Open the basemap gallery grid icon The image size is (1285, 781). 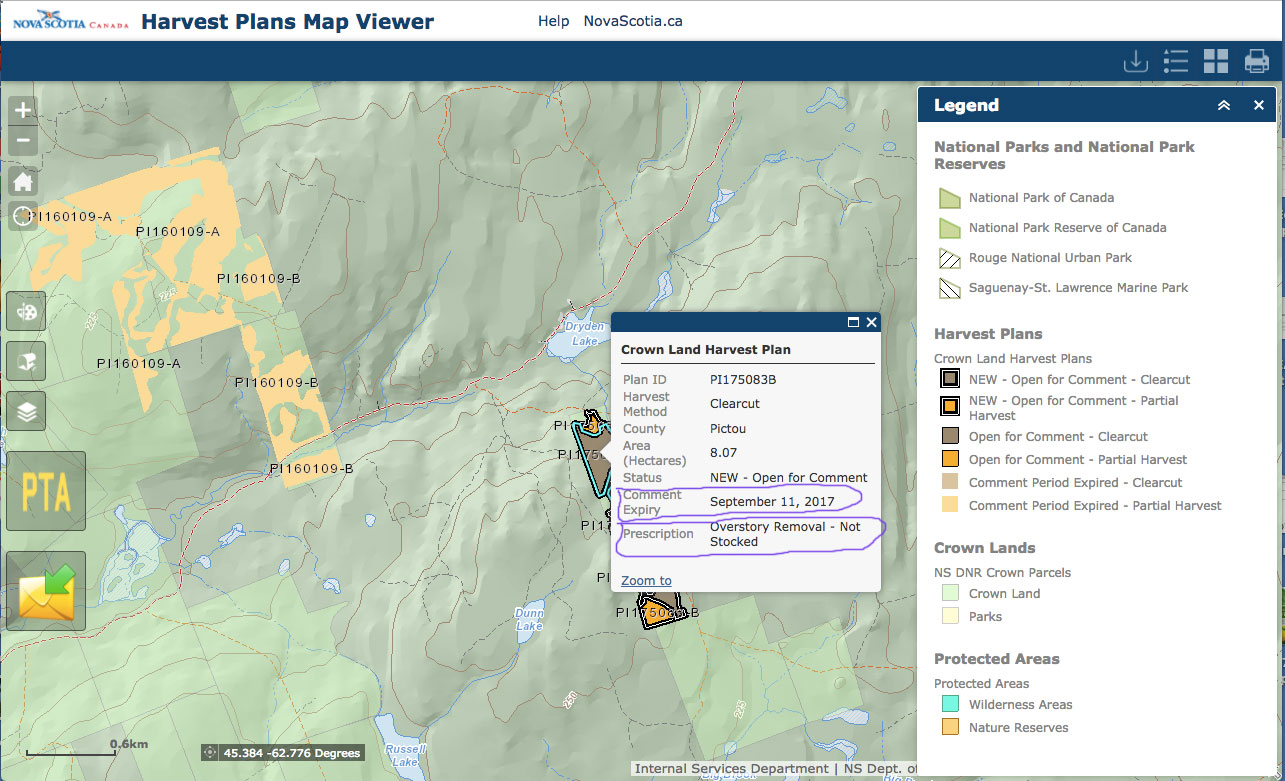click(x=1216, y=61)
